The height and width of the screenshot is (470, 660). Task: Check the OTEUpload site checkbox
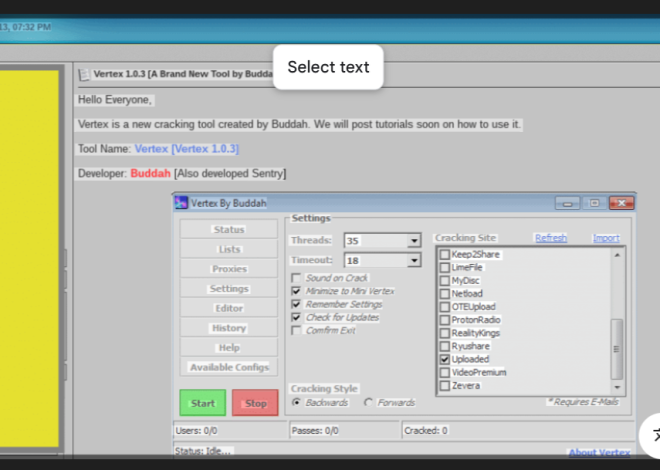[x=444, y=307]
